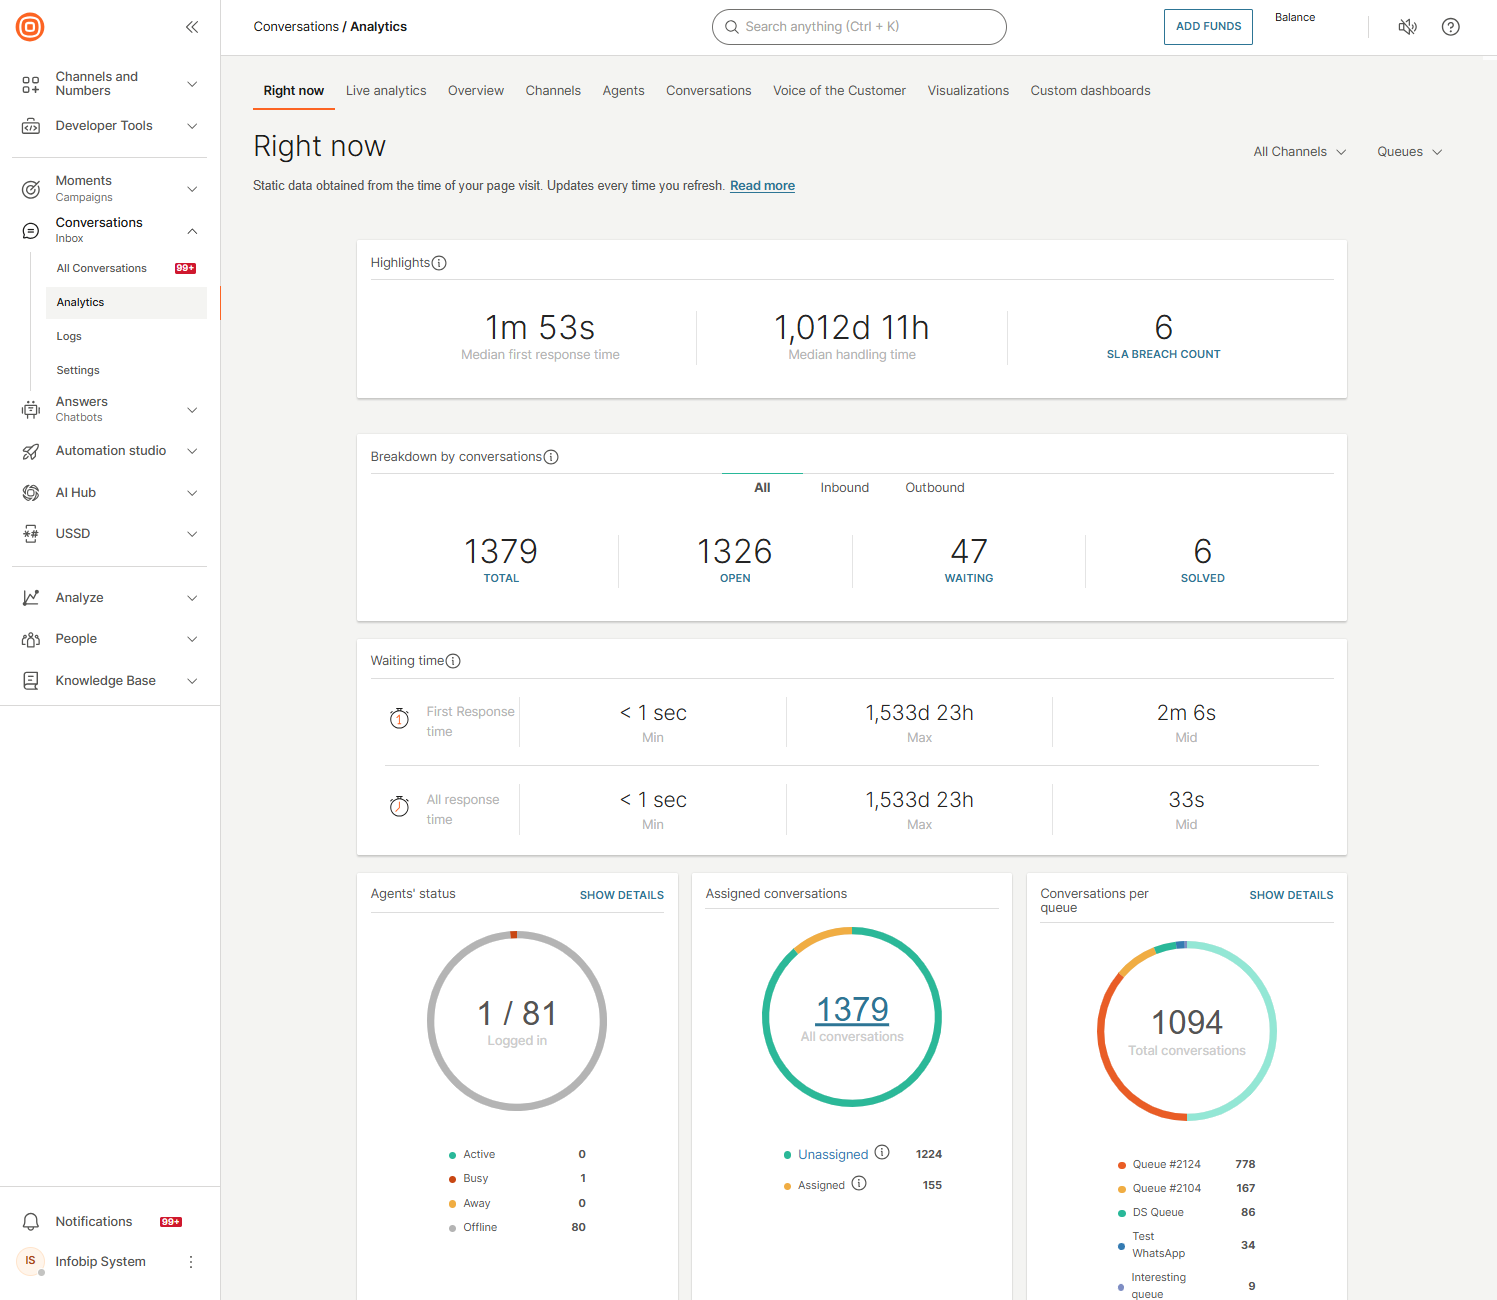This screenshot has height=1300, width=1497.
Task: Click info icon next to Unassigned
Action: [x=882, y=1153]
